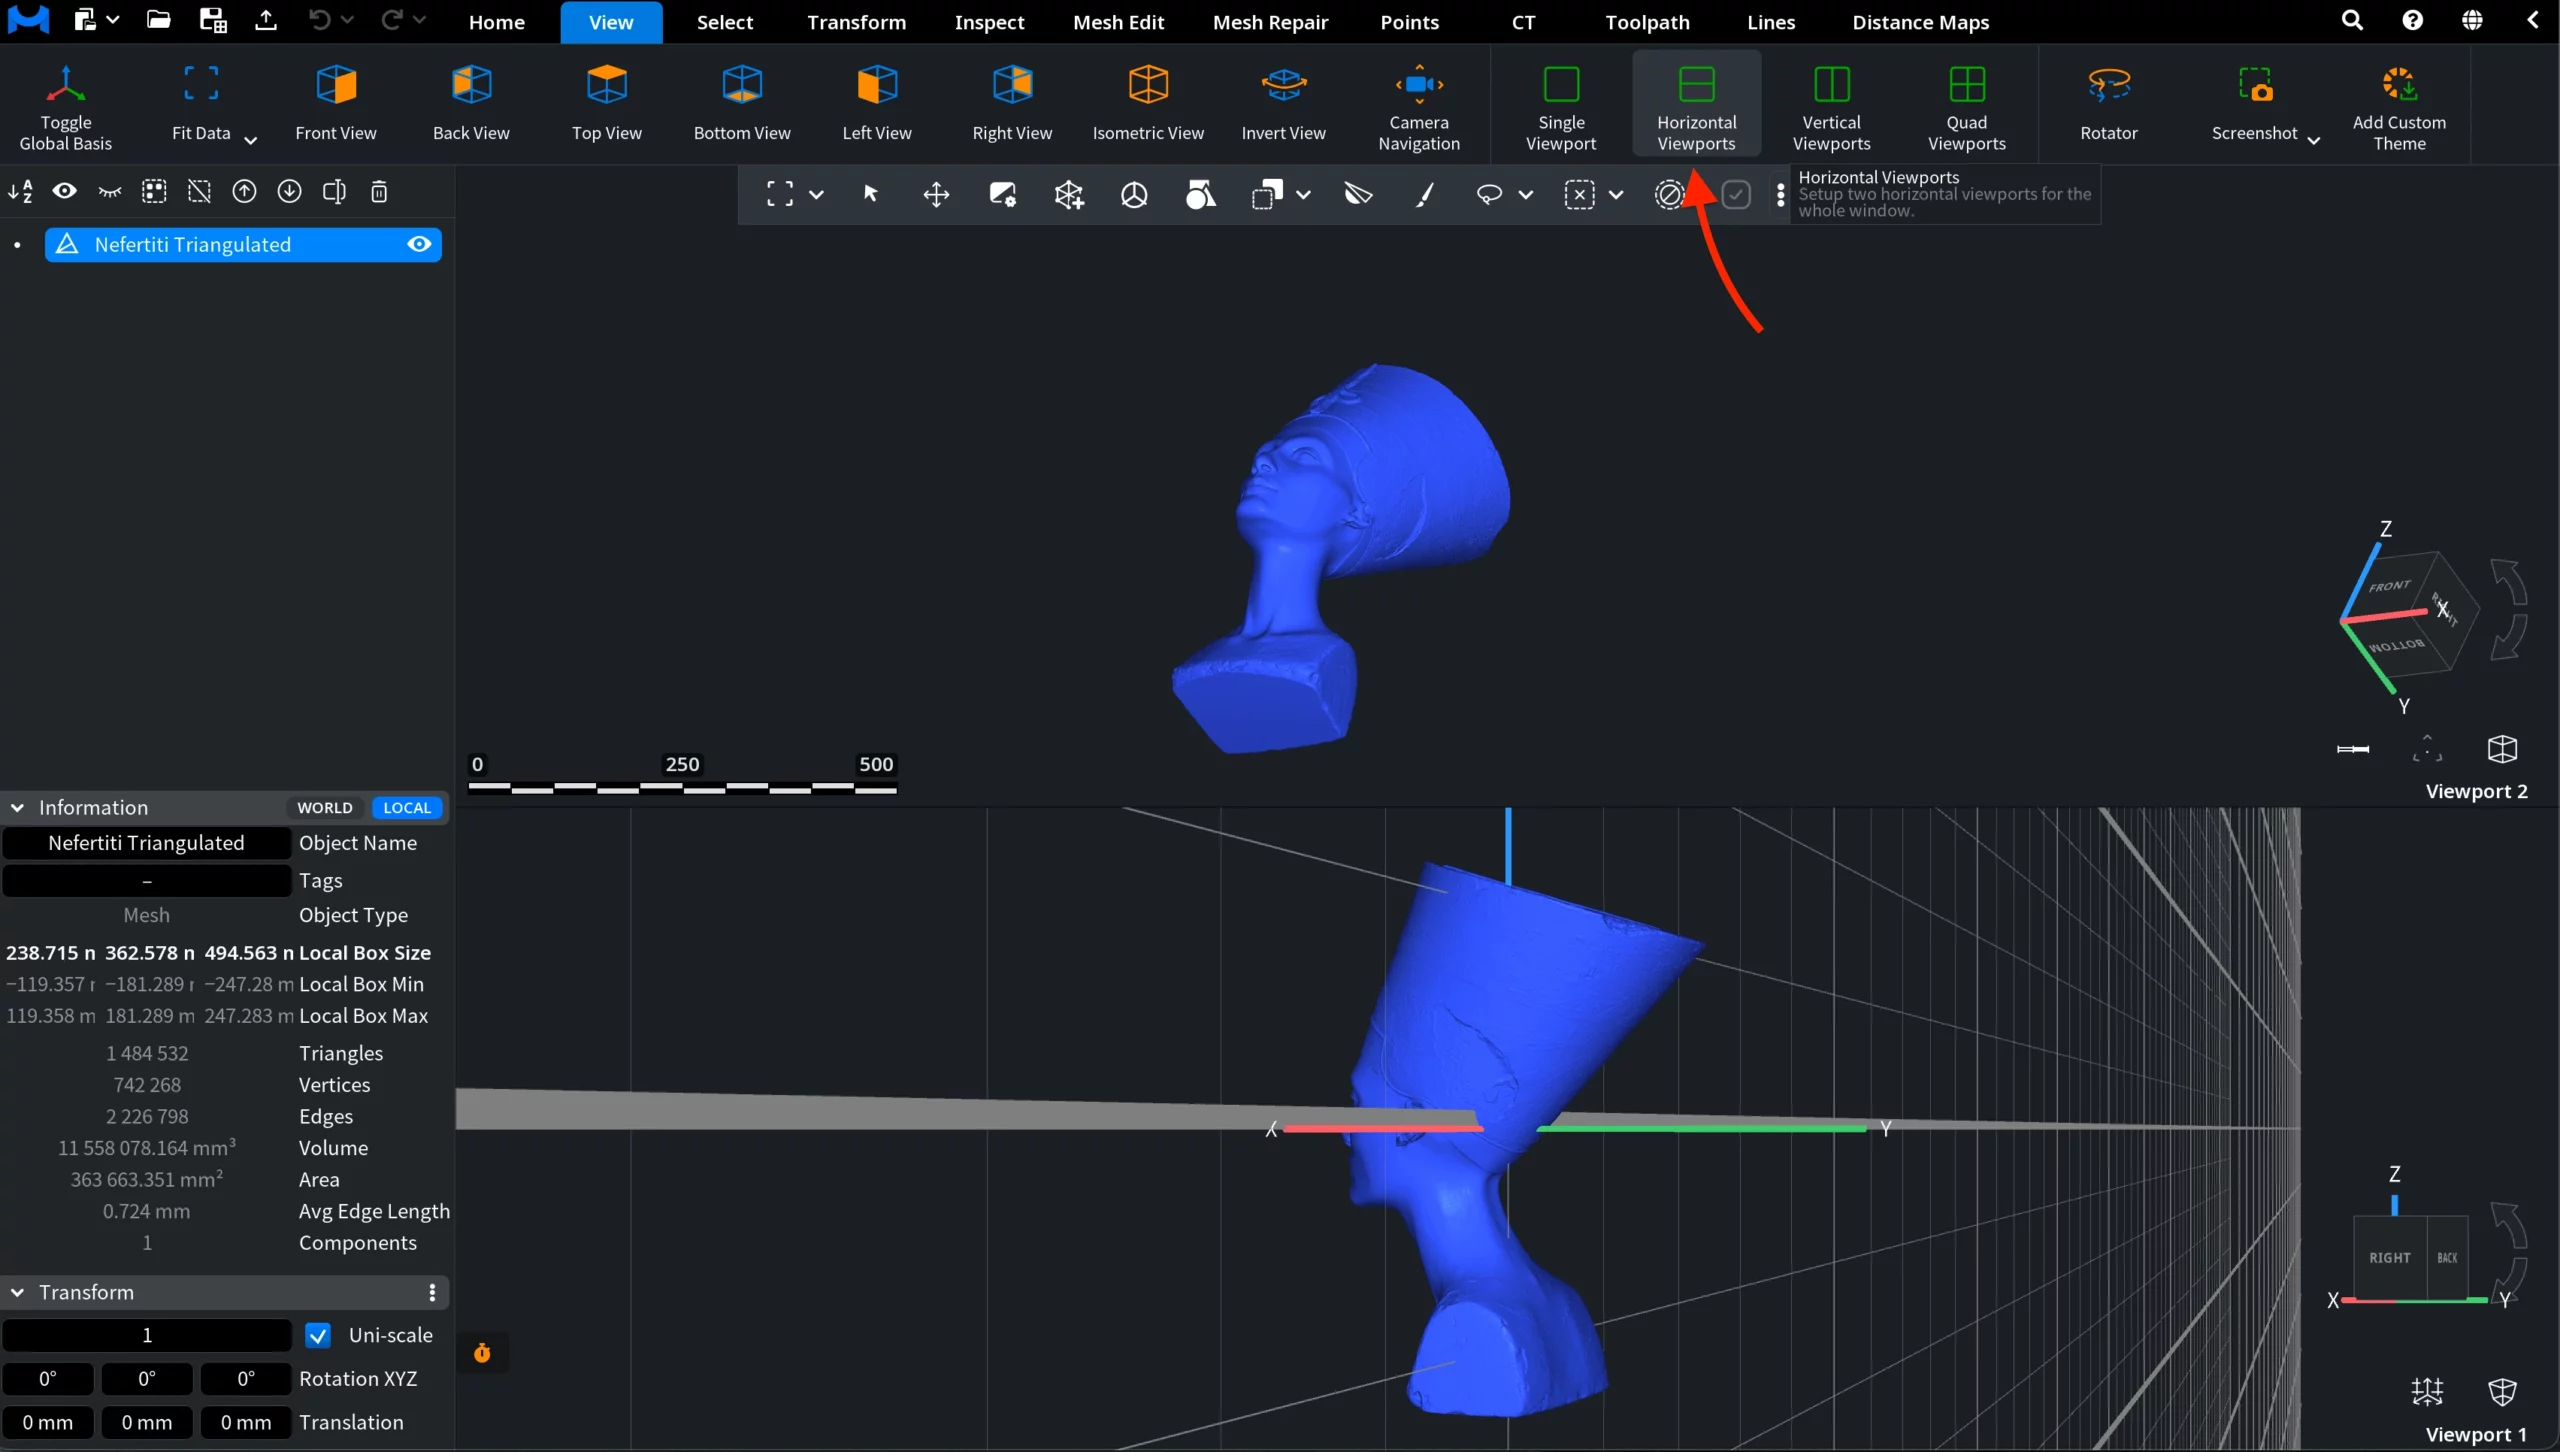Click the globe icon in title bar
The image size is (2560, 1452).
[2472, 21]
